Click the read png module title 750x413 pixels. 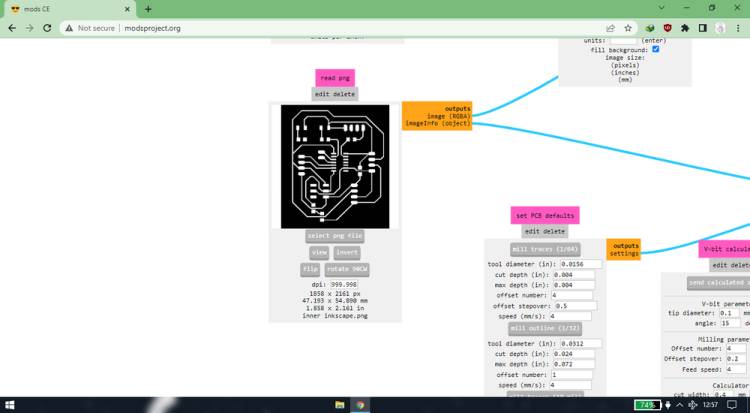click(x=335, y=78)
